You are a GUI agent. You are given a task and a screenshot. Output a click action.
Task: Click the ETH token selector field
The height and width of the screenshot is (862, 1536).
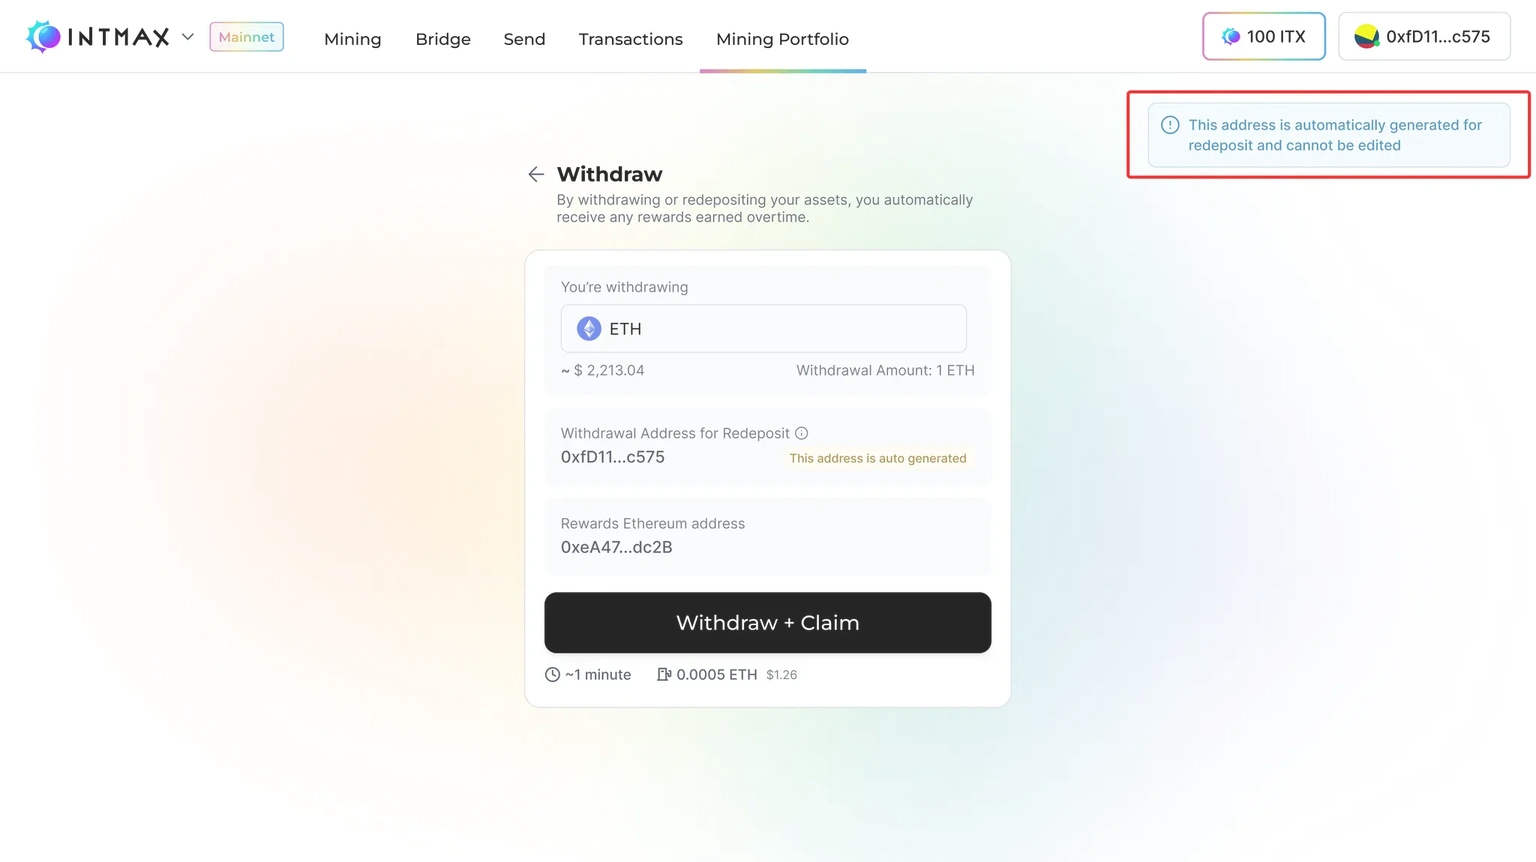pyautogui.click(x=763, y=329)
